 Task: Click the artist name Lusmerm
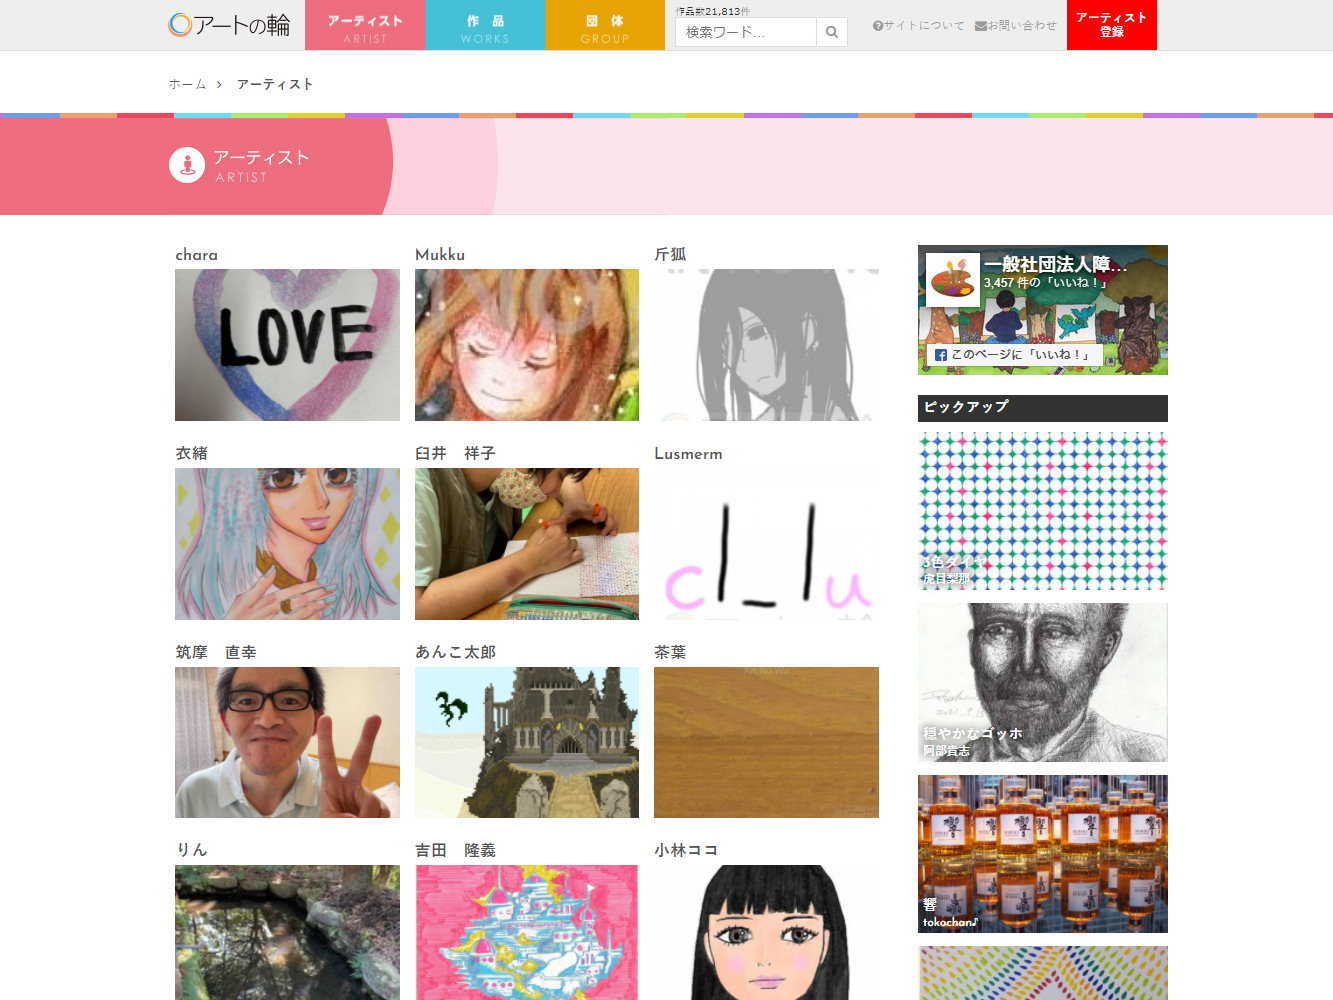688,454
